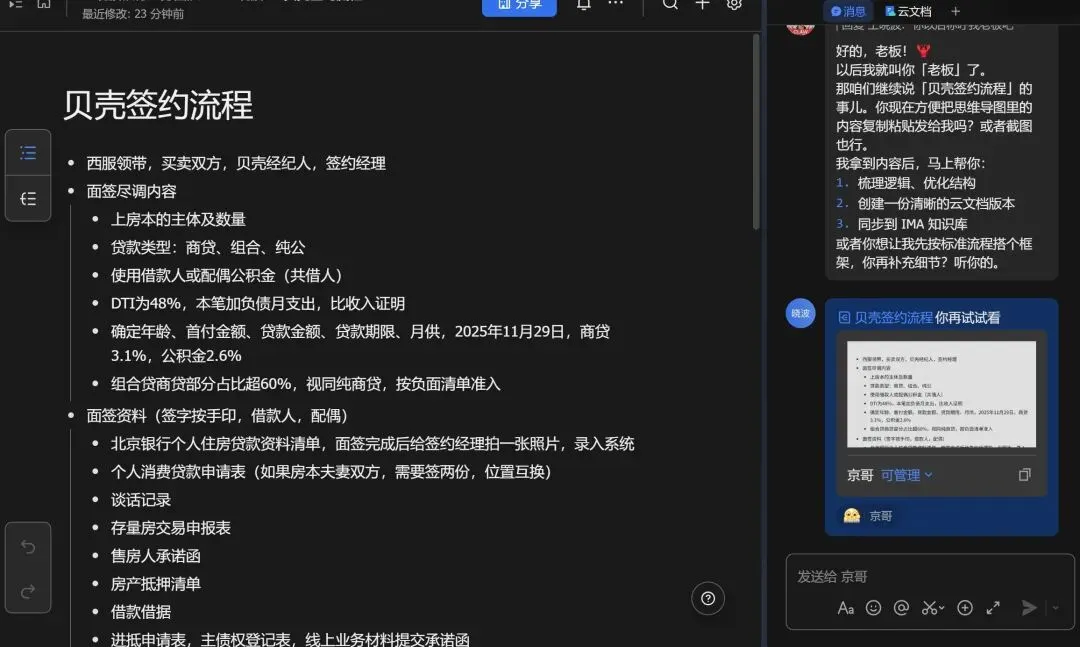This screenshot has width=1080, height=647.
Task: Open the emoji smiley picker
Action: 873,608
